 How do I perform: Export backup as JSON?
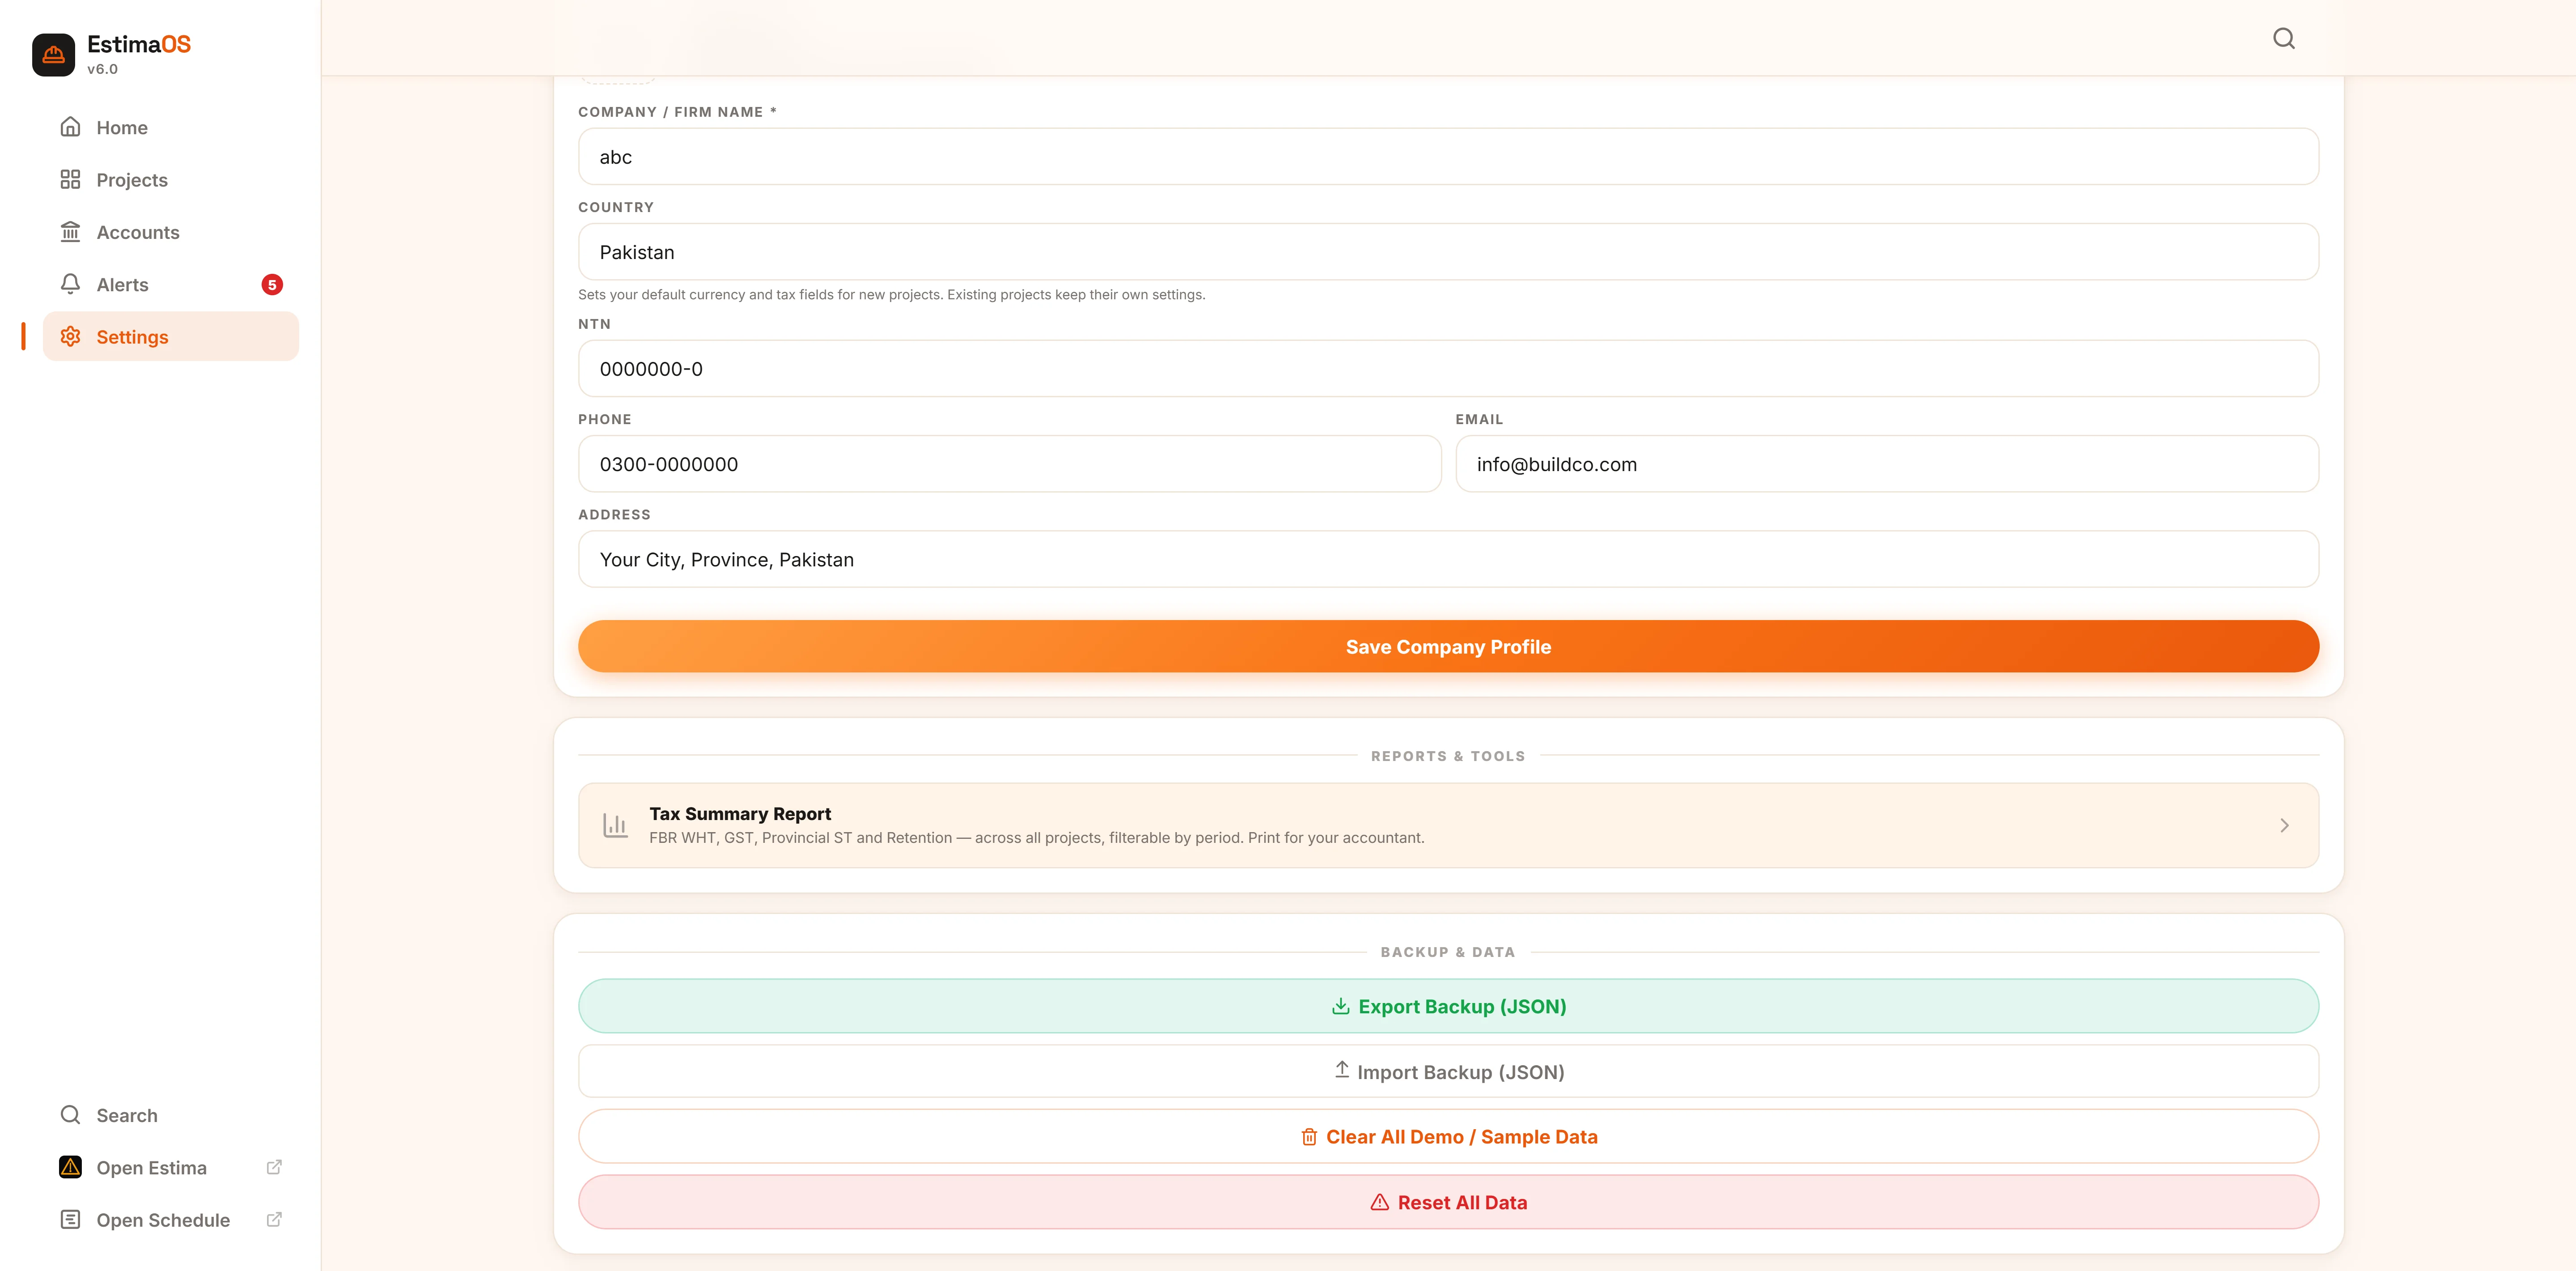click(1448, 1006)
